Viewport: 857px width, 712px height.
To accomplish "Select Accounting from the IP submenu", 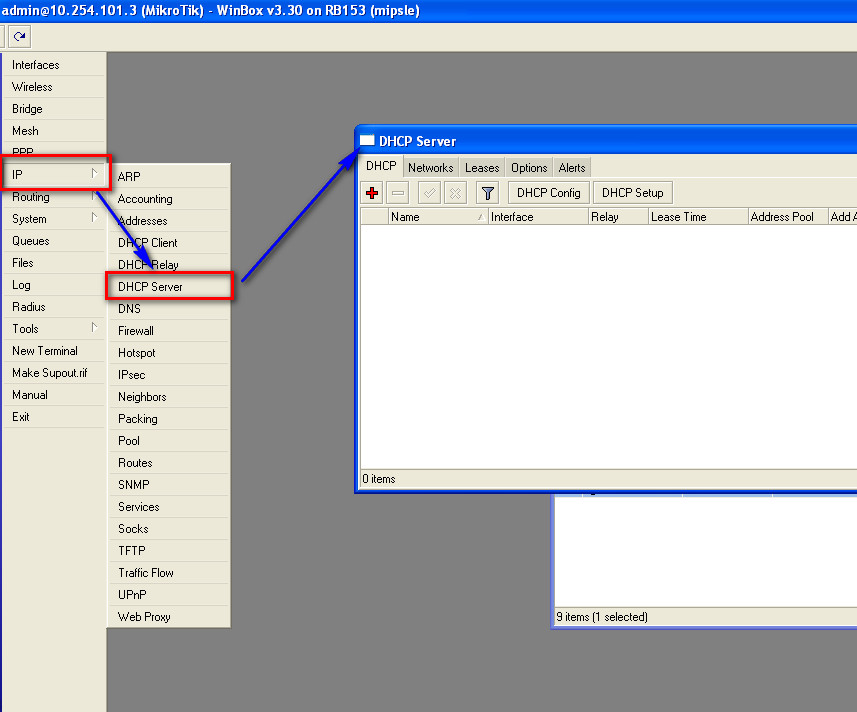I will point(169,199).
